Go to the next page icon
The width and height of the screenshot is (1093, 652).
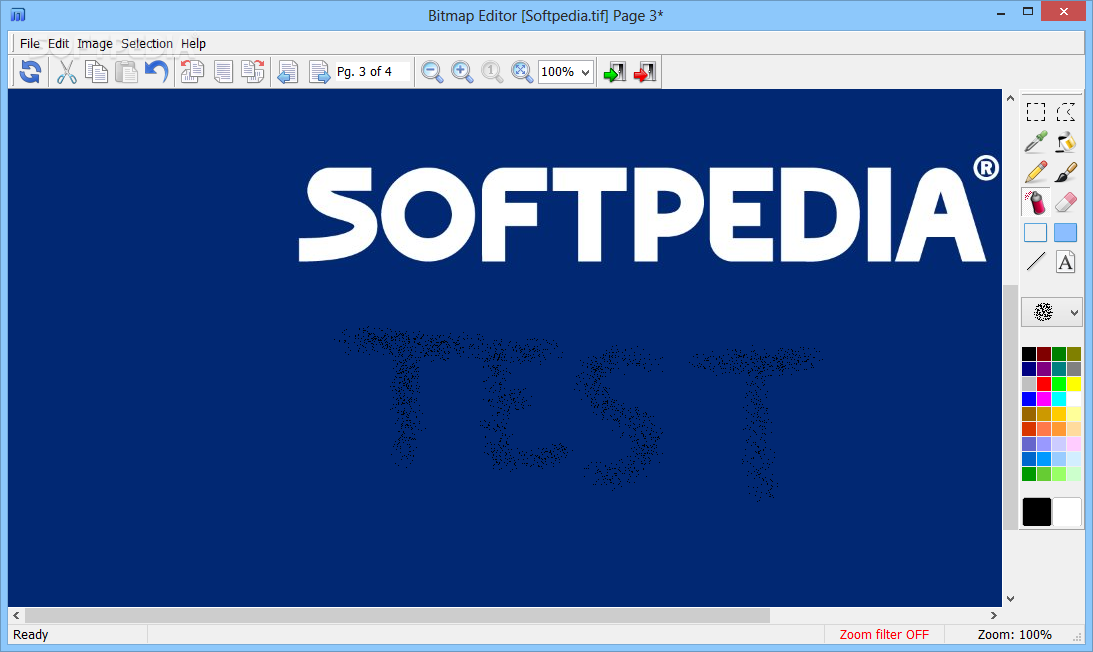pyautogui.click(x=319, y=72)
